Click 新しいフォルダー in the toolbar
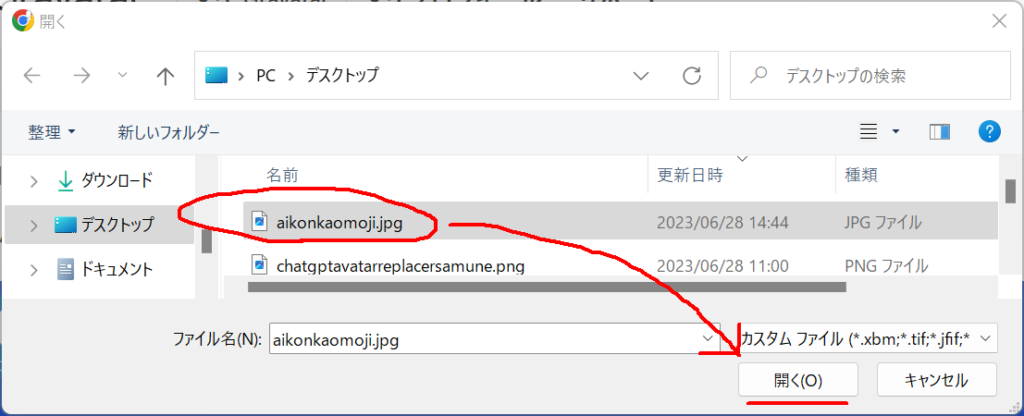The image size is (1024, 416). pos(168,132)
